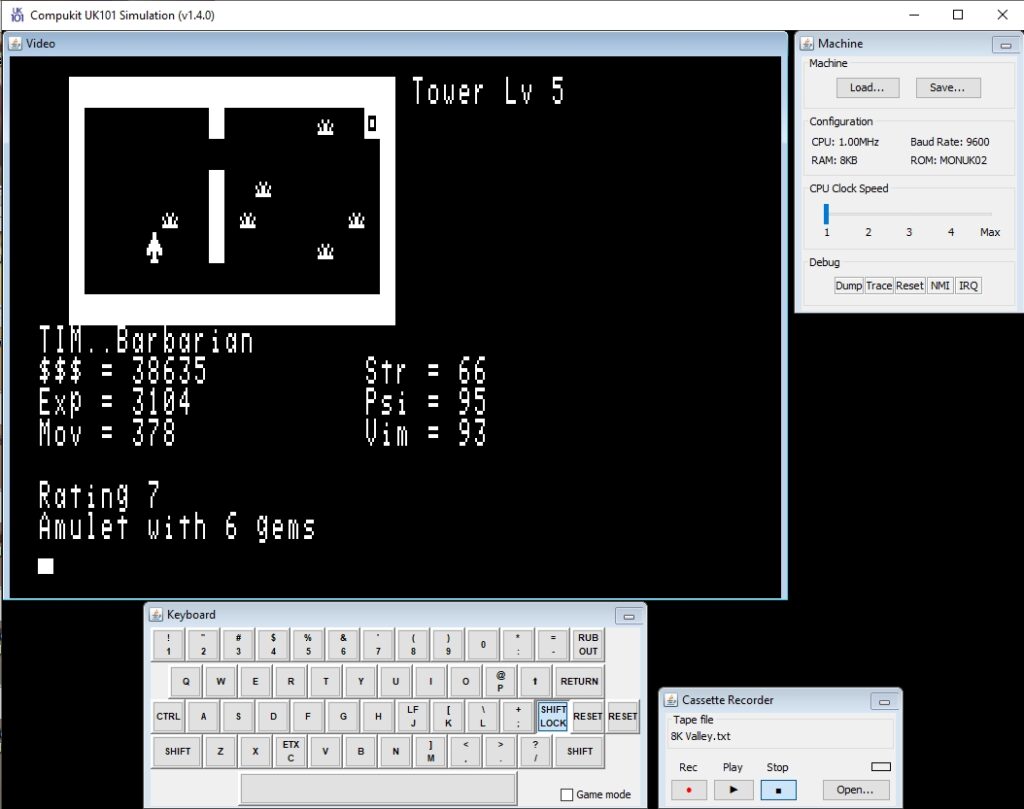Click the CTRL key on virtual keyboard
This screenshot has width=1024, height=809.
(x=168, y=716)
